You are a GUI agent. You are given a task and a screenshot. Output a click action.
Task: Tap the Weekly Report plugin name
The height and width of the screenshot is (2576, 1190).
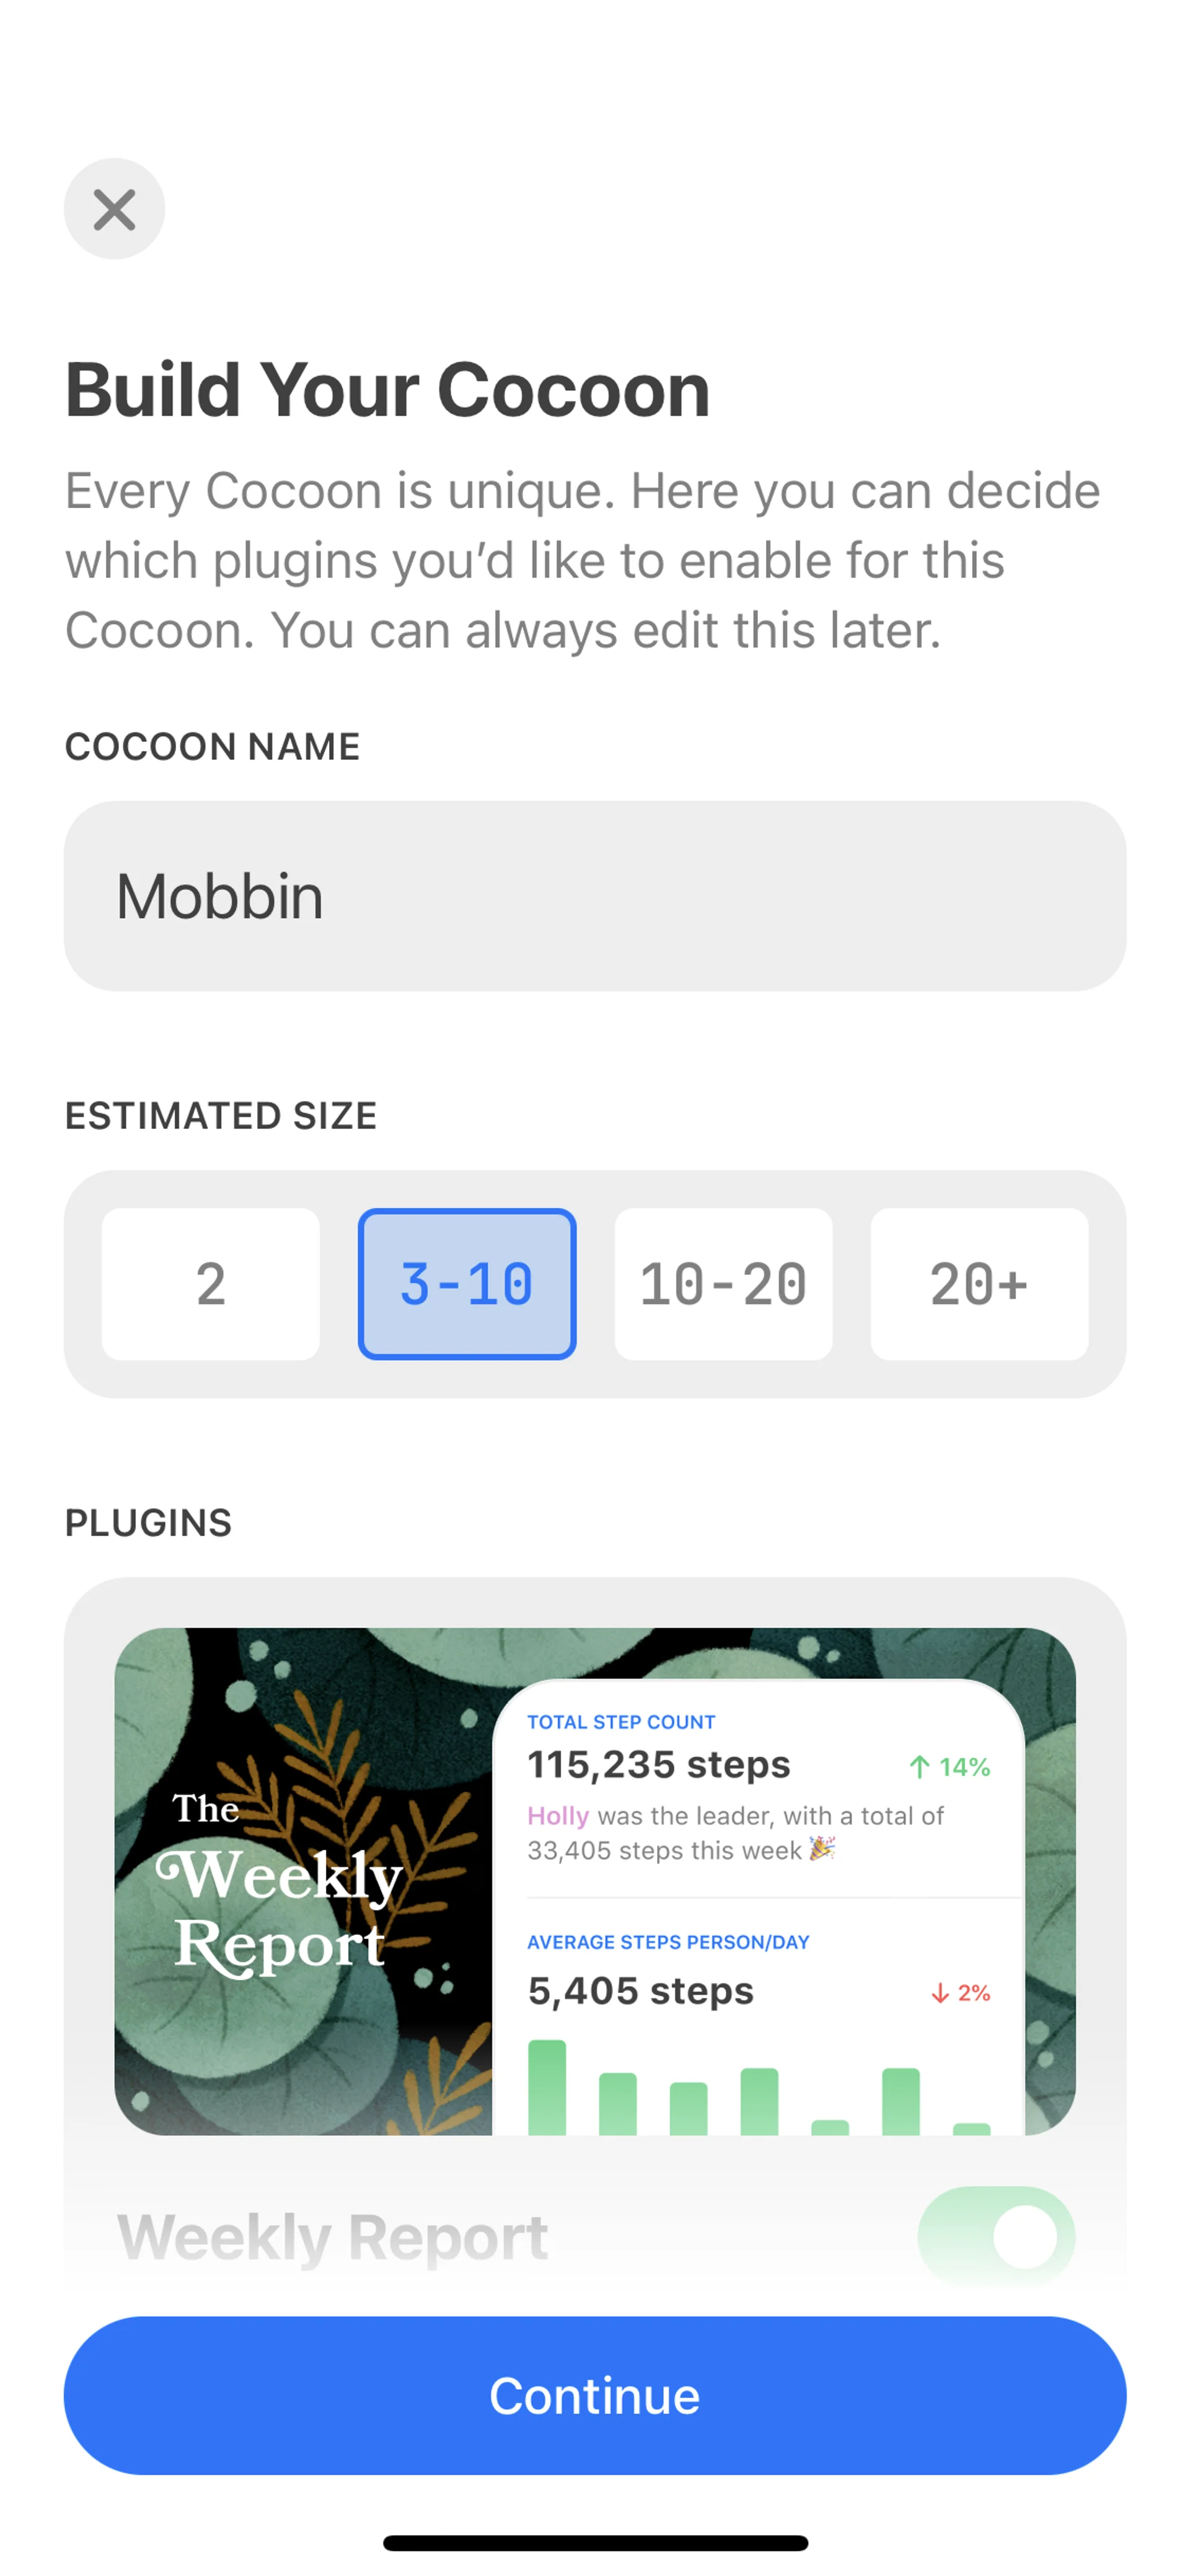(332, 2236)
